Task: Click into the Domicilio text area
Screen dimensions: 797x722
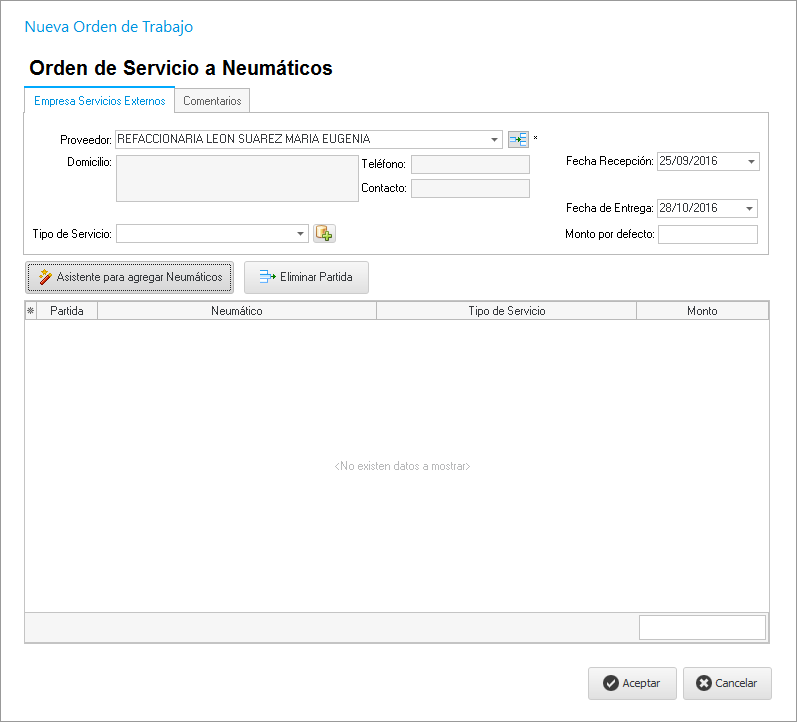Action: pyautogui.click(x=236, y=178)
